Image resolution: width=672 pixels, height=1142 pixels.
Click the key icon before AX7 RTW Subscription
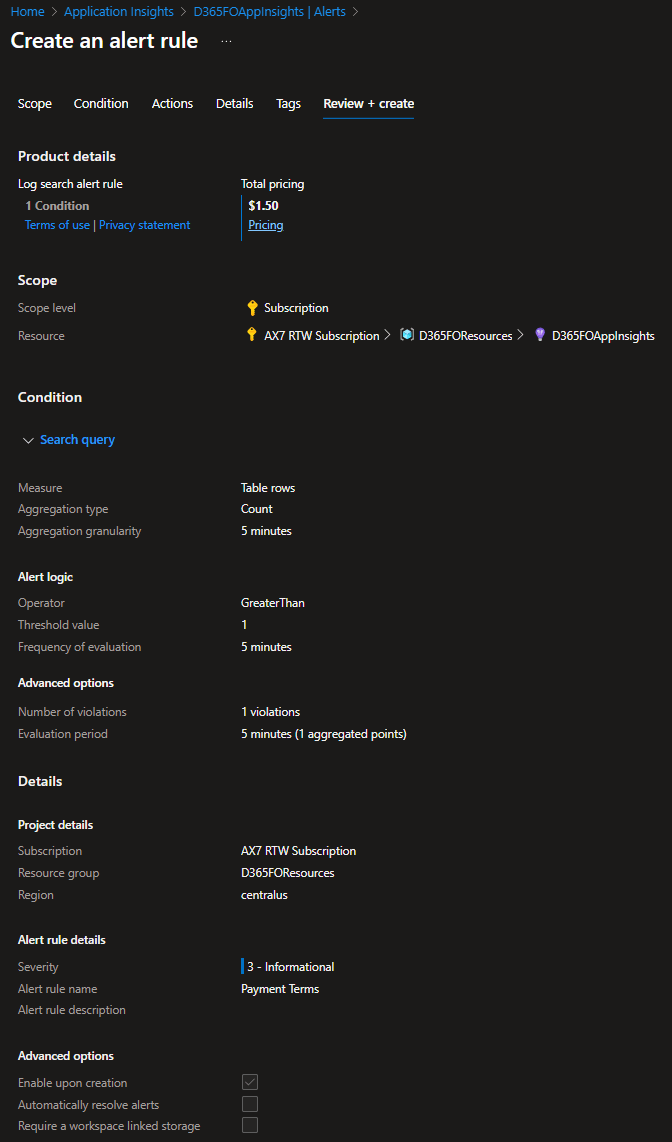[252, 336]
